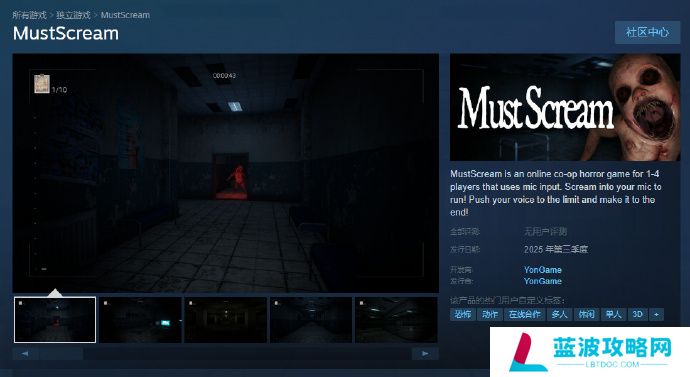Viewport: 690px width, 377px height.
Task: Click the thumbnail strip scrollbar handle
Action: point(61,353)
